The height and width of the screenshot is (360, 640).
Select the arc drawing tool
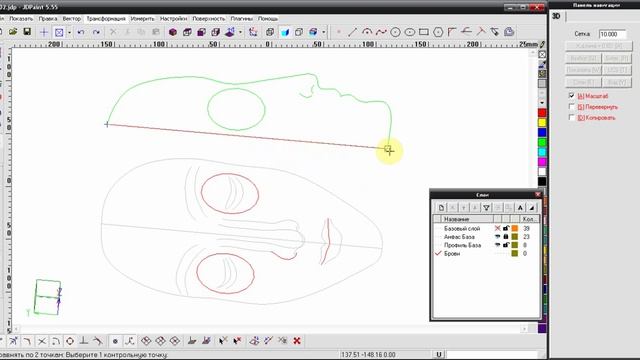(367, 32)
